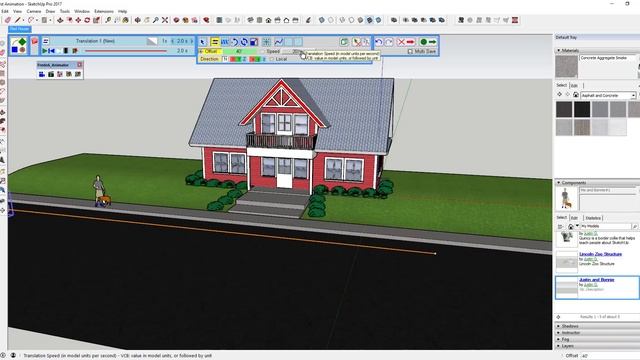Expand the Shadows panel
This screenshot has width=640, height=360.
[x=559, y=326]
